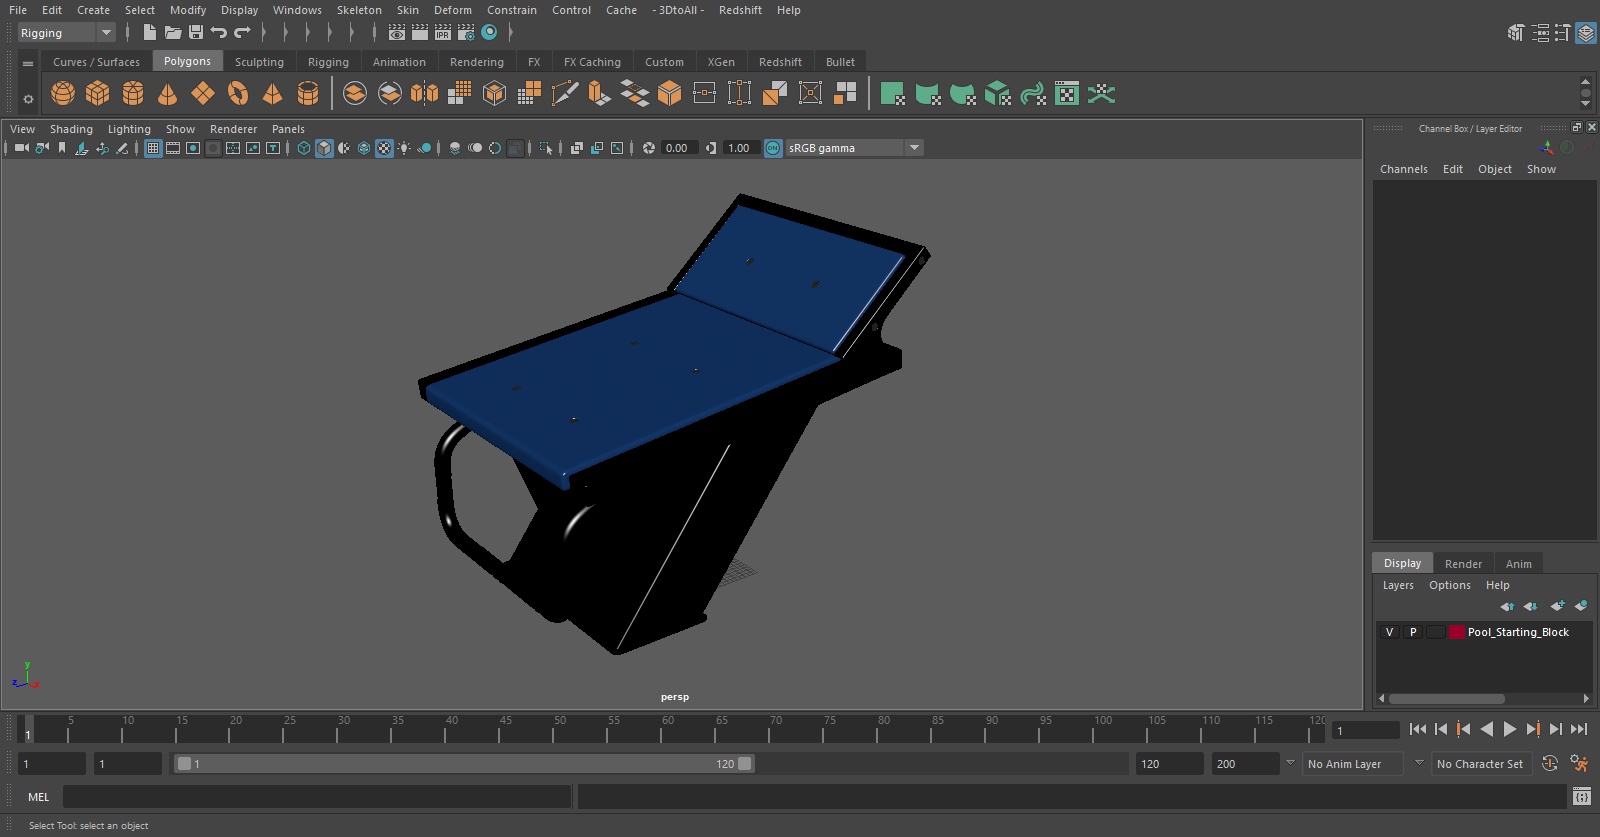Click the Pool_Starting_Block layer color swatch

tap(1457, 632)
